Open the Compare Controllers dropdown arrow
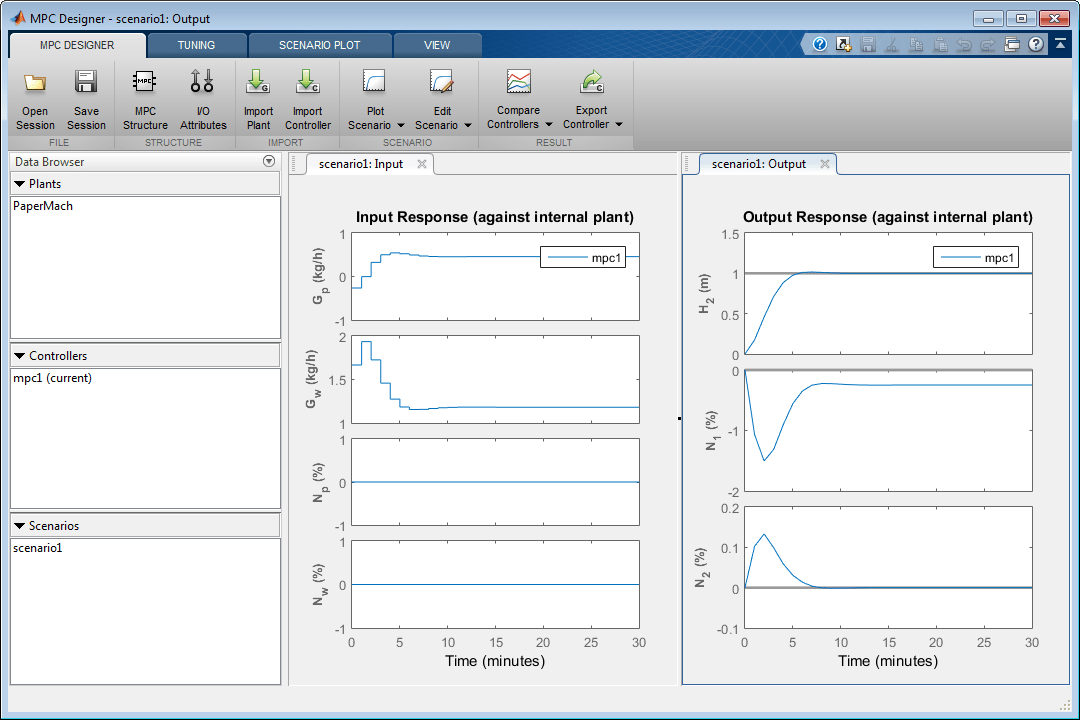 549,125
